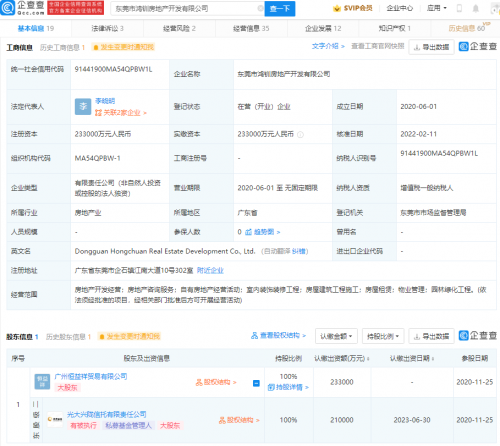Click the paid-in capital info icon
The image size is (500, 446).
[x=300, y=134]
